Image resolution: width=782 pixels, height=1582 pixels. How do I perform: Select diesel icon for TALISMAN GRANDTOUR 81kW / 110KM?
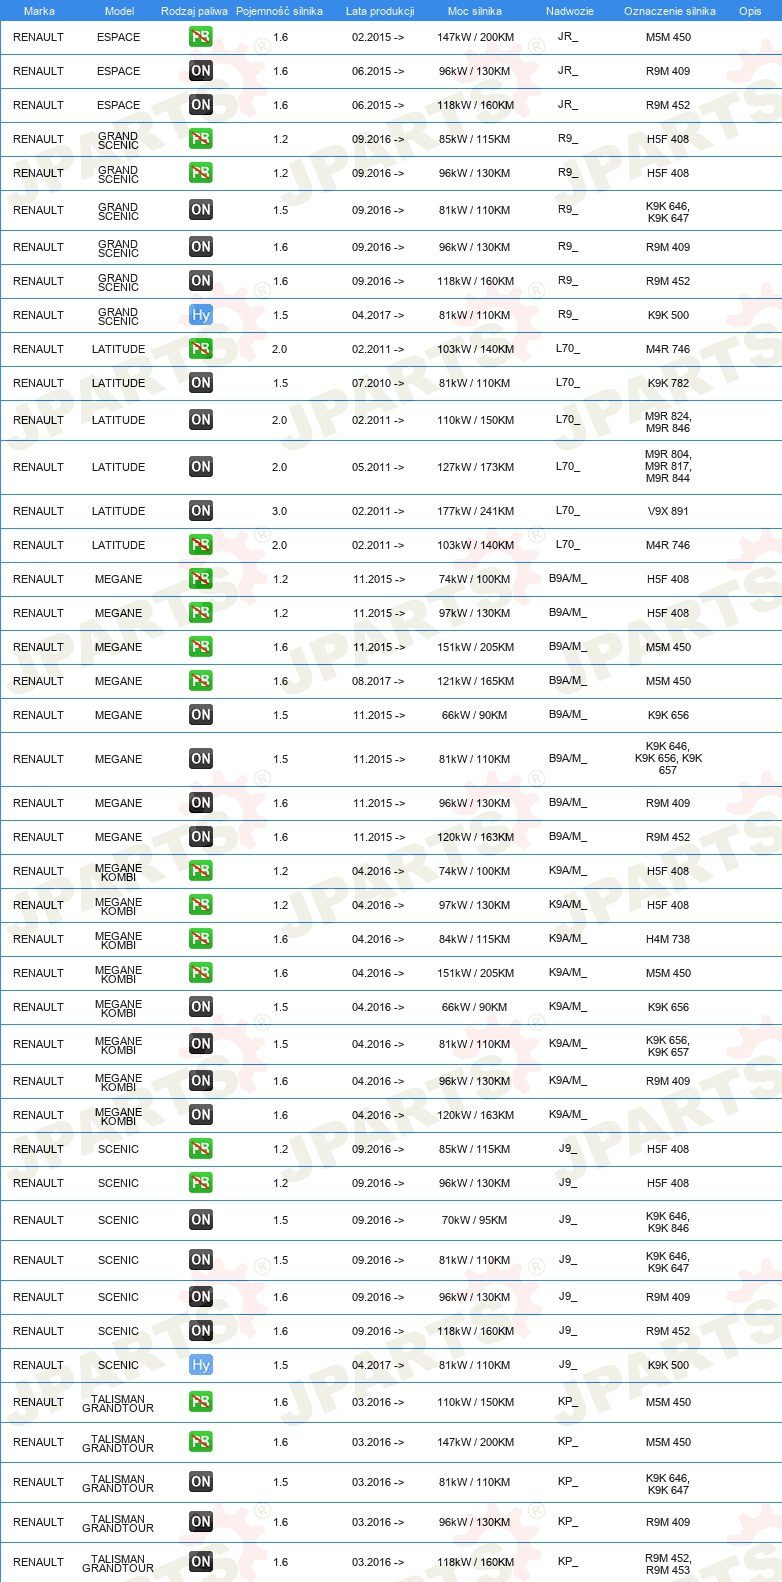201,1482
